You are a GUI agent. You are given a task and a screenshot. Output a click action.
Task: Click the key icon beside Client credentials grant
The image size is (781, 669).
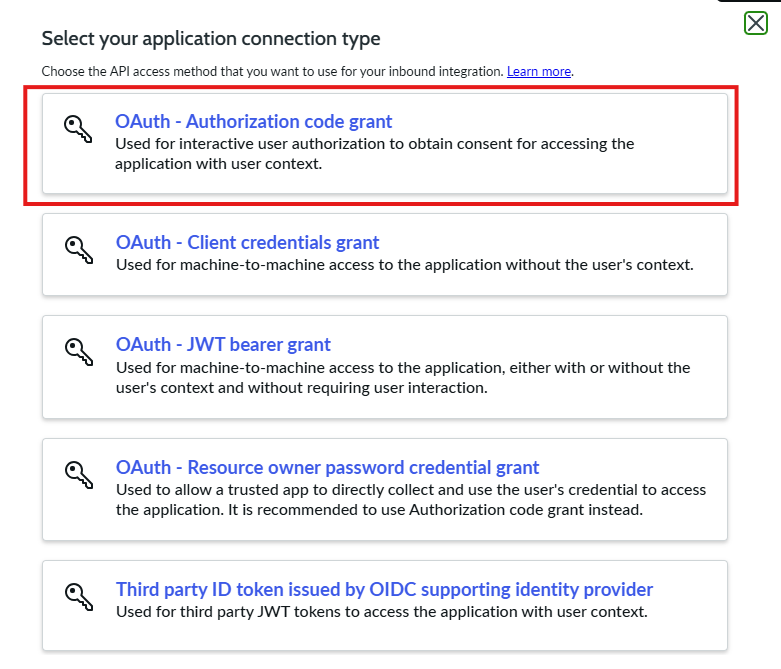coord(78,250)
